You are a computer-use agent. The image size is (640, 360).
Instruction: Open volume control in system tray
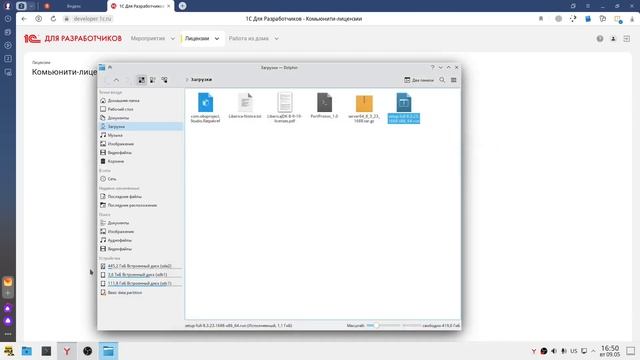pos(554,351)
